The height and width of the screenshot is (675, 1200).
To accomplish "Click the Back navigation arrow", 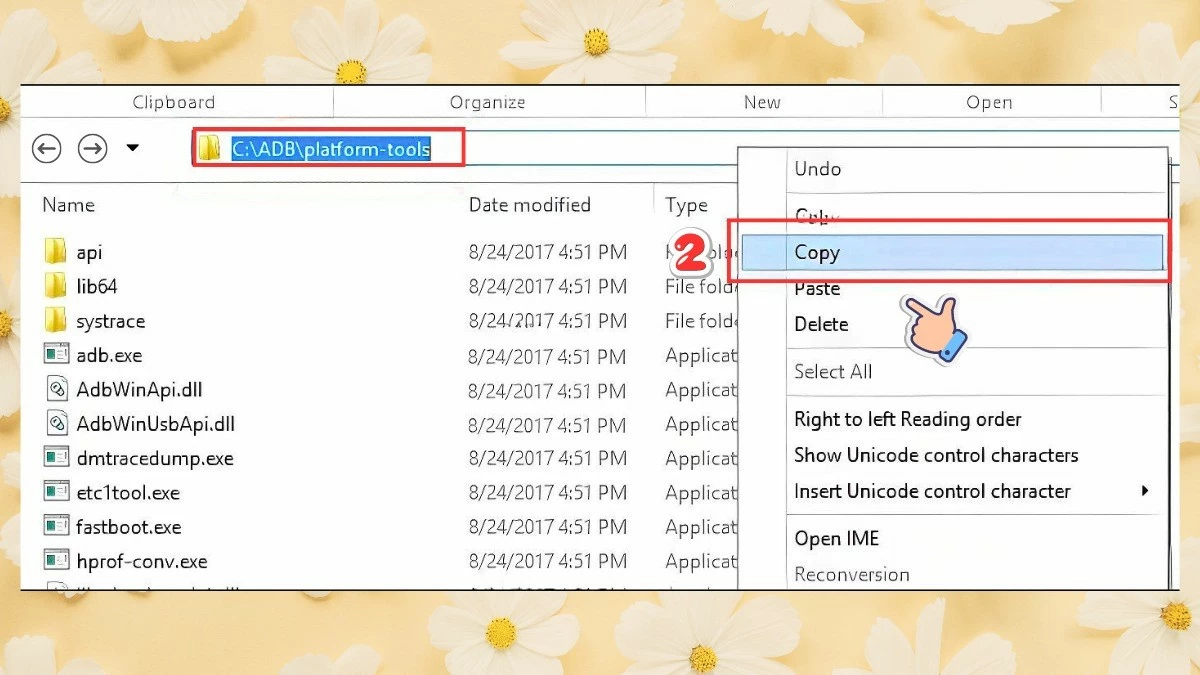I will pyautogui.click(x=47, y=149).
